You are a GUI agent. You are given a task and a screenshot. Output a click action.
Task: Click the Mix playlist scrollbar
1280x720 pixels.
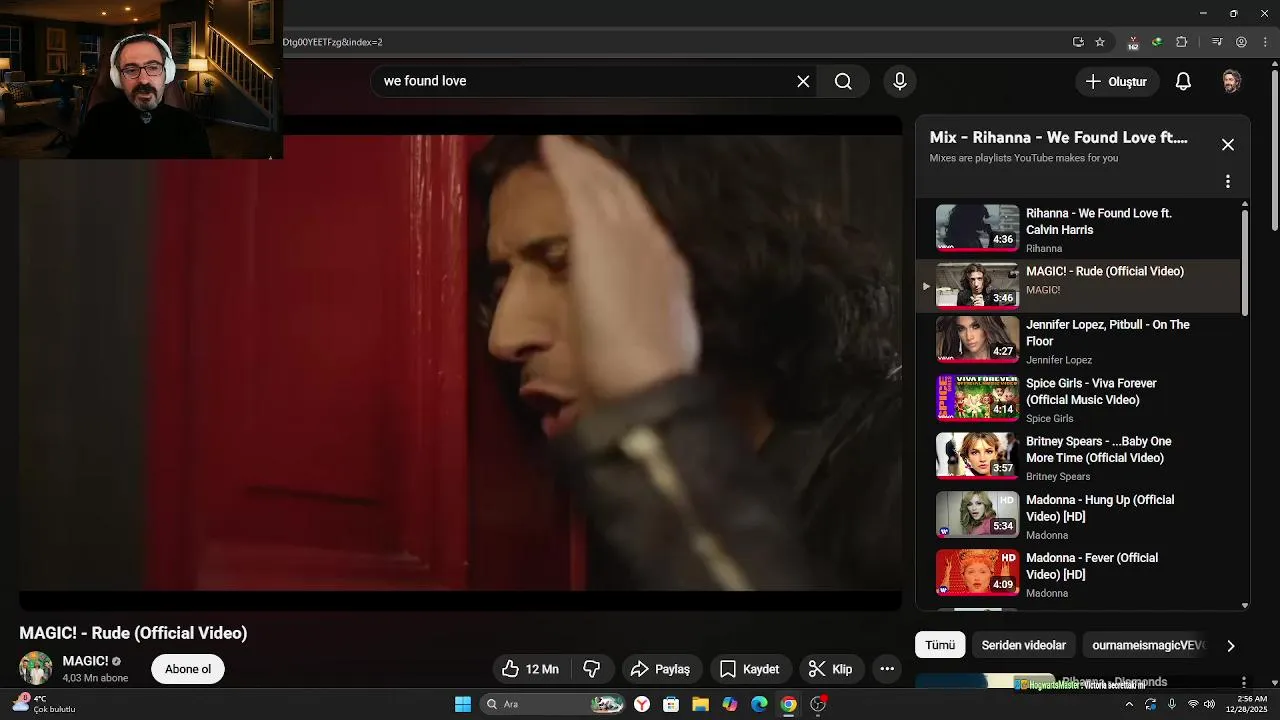(x=1245, y=262)
